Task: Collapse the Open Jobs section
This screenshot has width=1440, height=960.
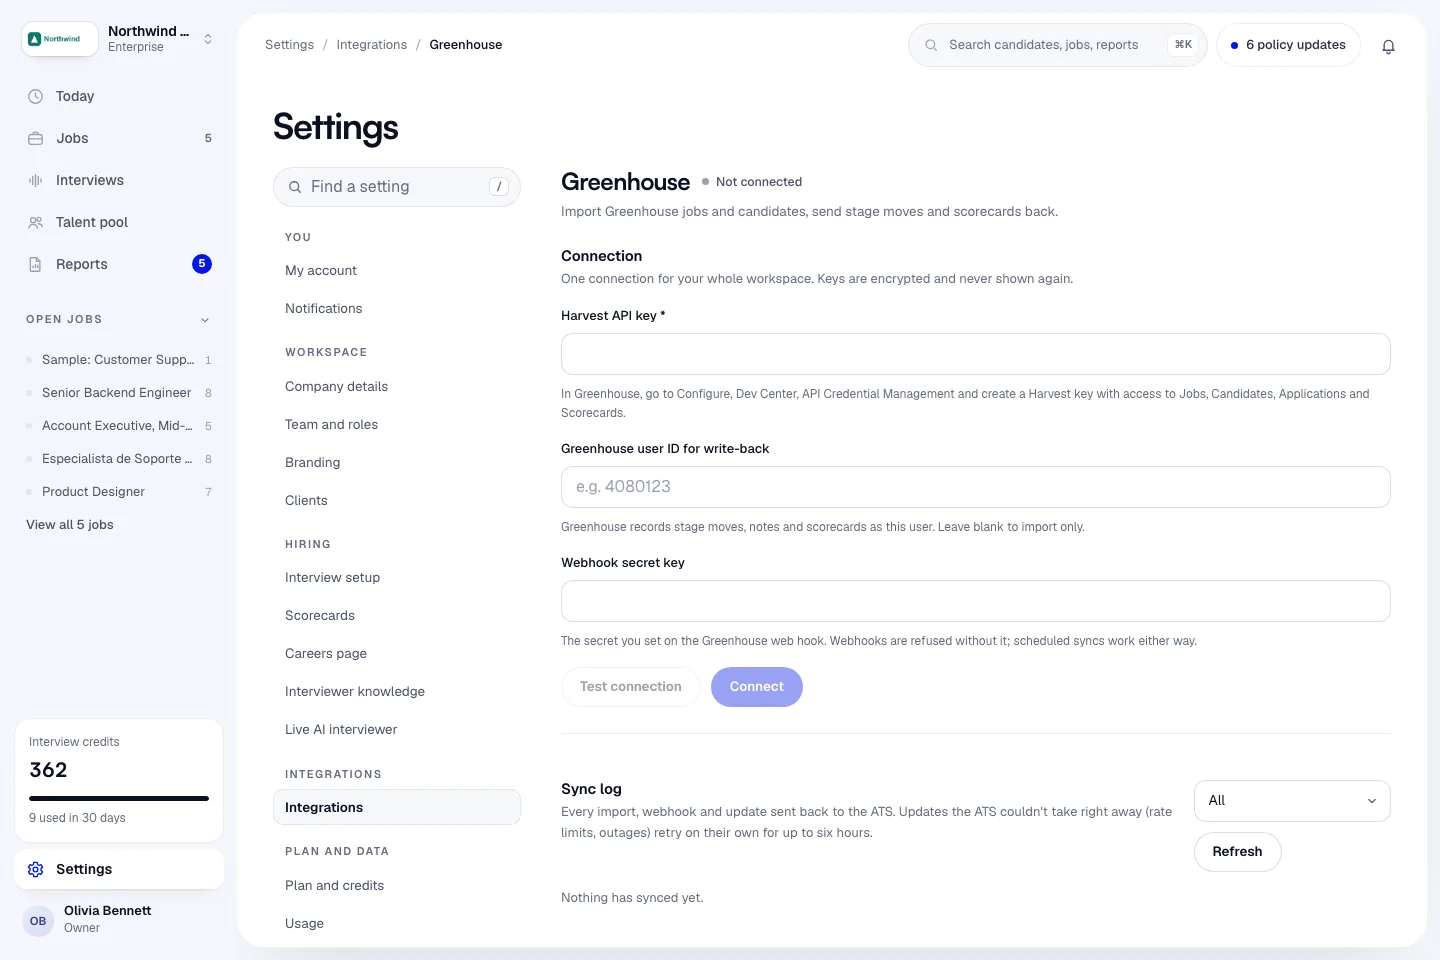Action: [205, 320]
